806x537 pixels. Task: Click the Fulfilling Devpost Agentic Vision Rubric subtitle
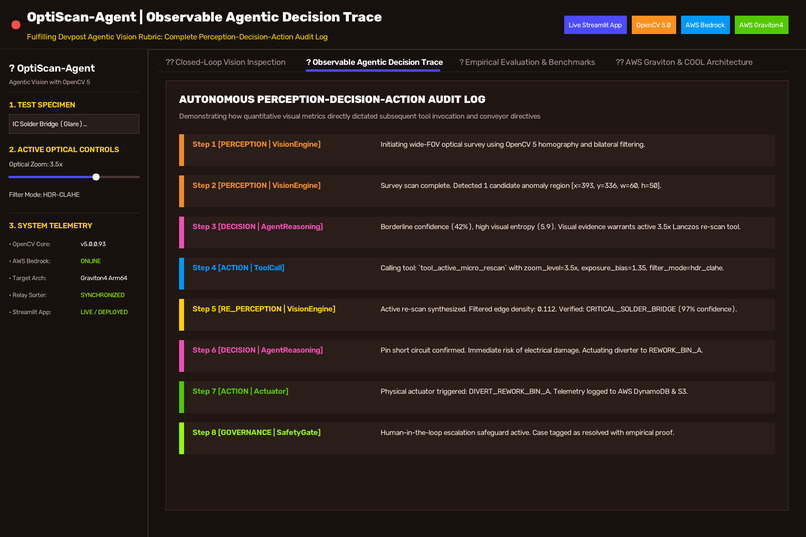click(x=177, y=37)
